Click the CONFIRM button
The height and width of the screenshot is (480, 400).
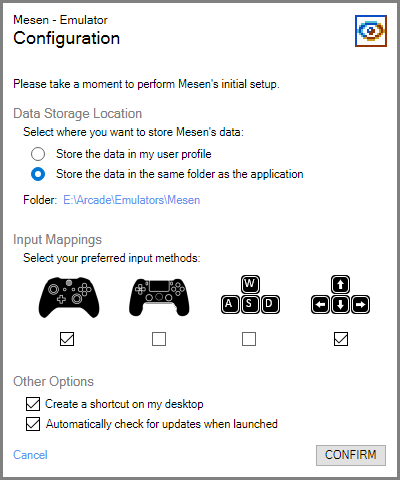tap(351, 455)
